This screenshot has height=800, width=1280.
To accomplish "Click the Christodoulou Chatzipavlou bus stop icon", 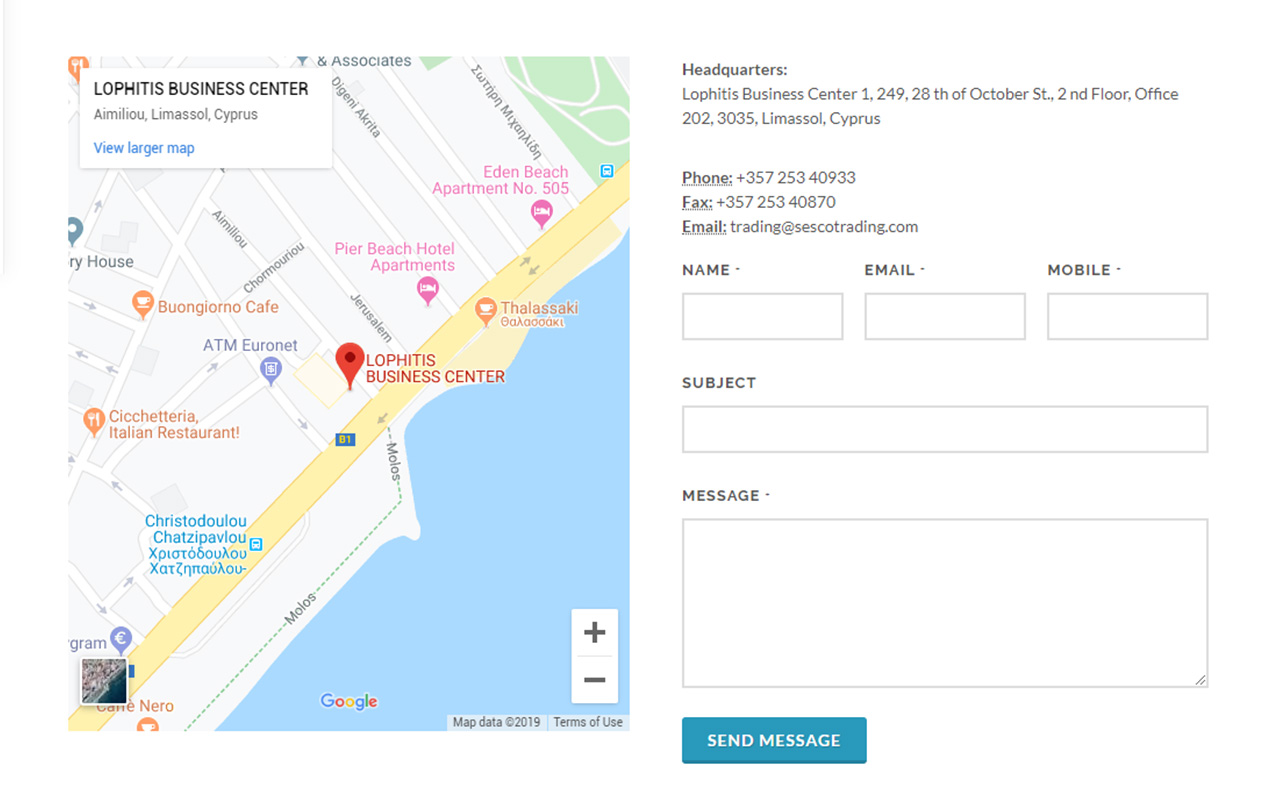I will (x=256, y=545).
